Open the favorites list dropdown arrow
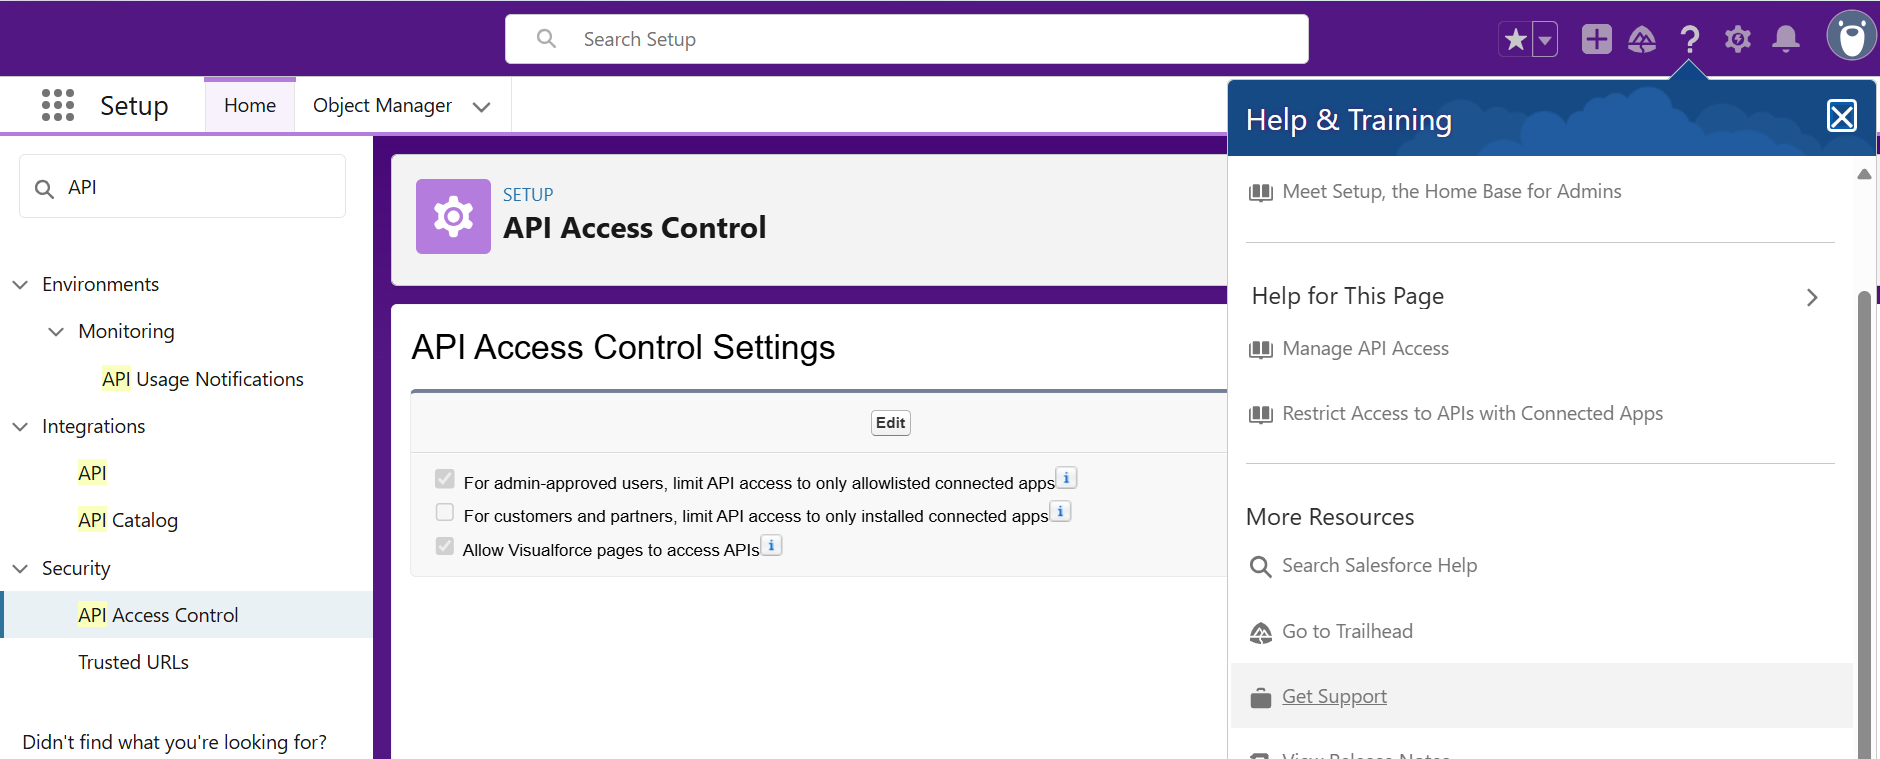This screenshot has height=759, width=1880. (1545, 40)
